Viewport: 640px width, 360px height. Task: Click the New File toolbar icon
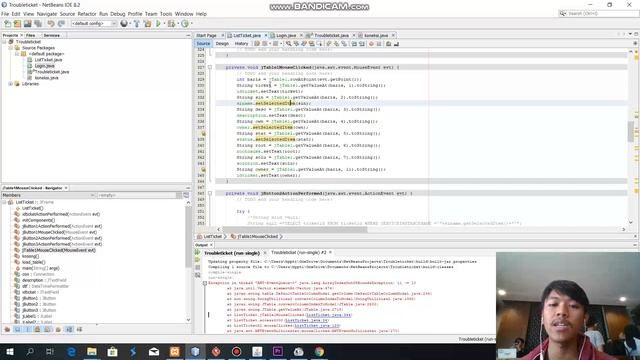(x=7, y=24)
